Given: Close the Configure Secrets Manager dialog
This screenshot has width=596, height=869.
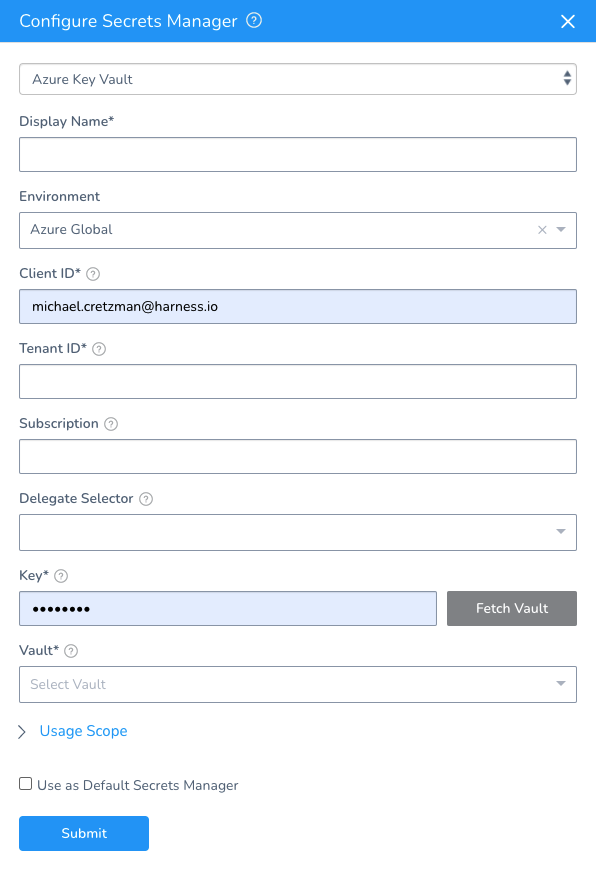Looking at the screenshot, I should 568,21.
